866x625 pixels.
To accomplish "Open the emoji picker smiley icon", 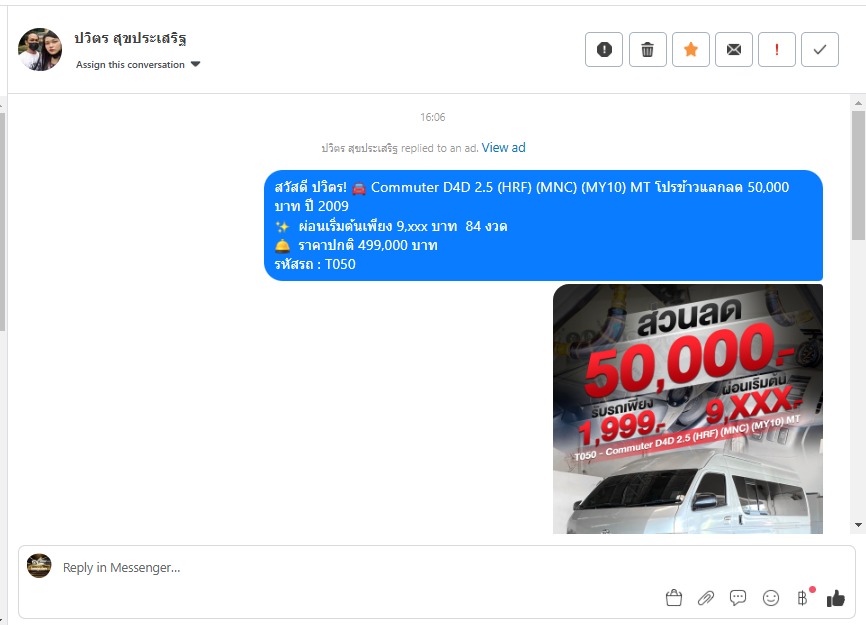I will pos(770,598).
